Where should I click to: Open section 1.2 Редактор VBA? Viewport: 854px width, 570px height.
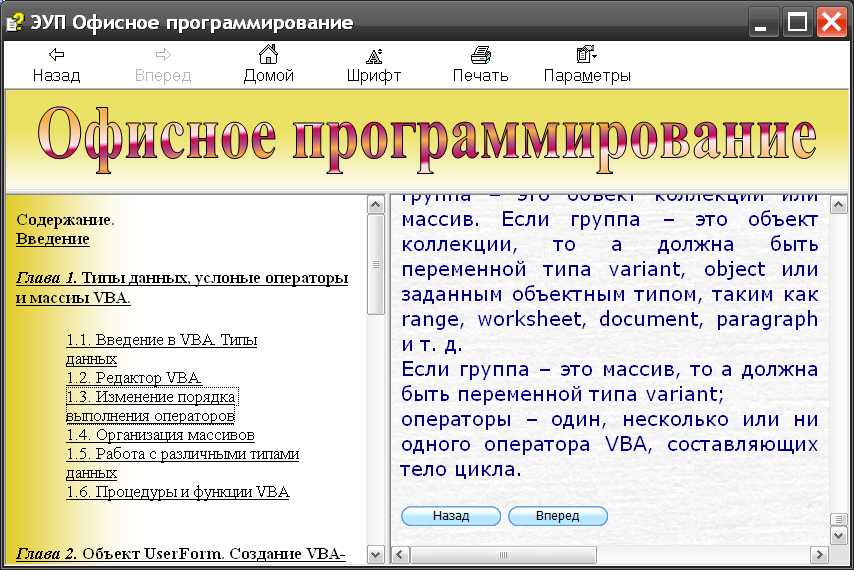(x=134, y=377)
